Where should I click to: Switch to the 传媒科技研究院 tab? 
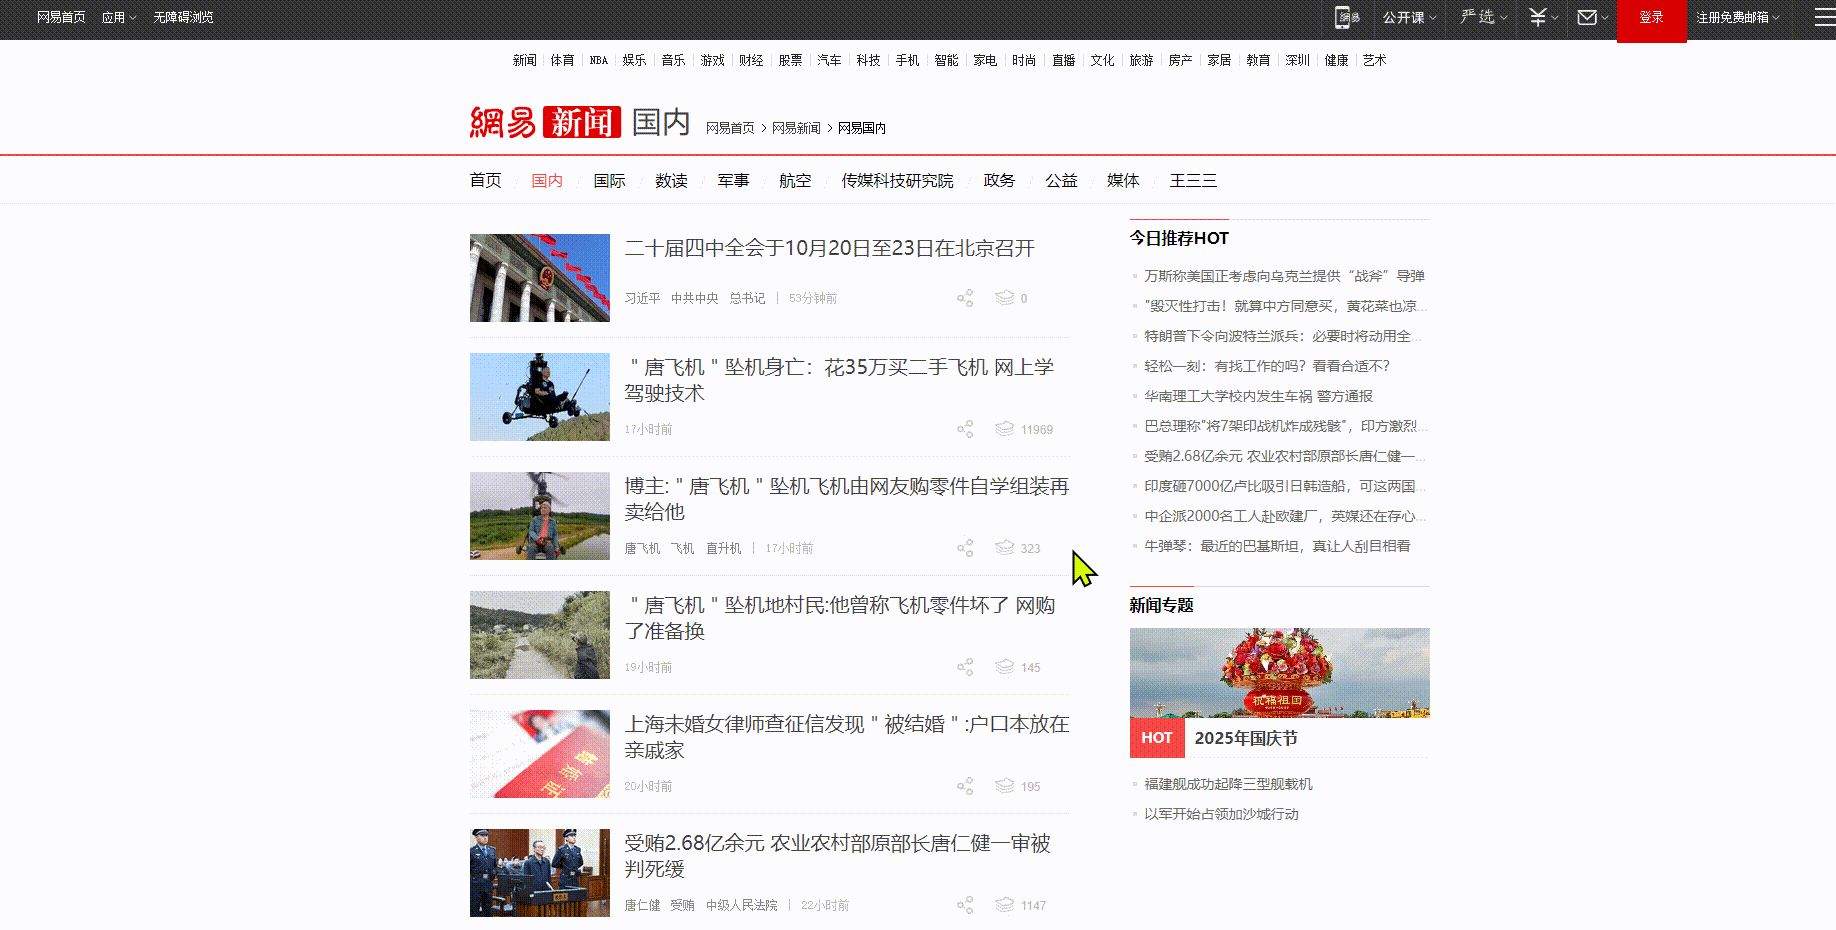point(897,180)
